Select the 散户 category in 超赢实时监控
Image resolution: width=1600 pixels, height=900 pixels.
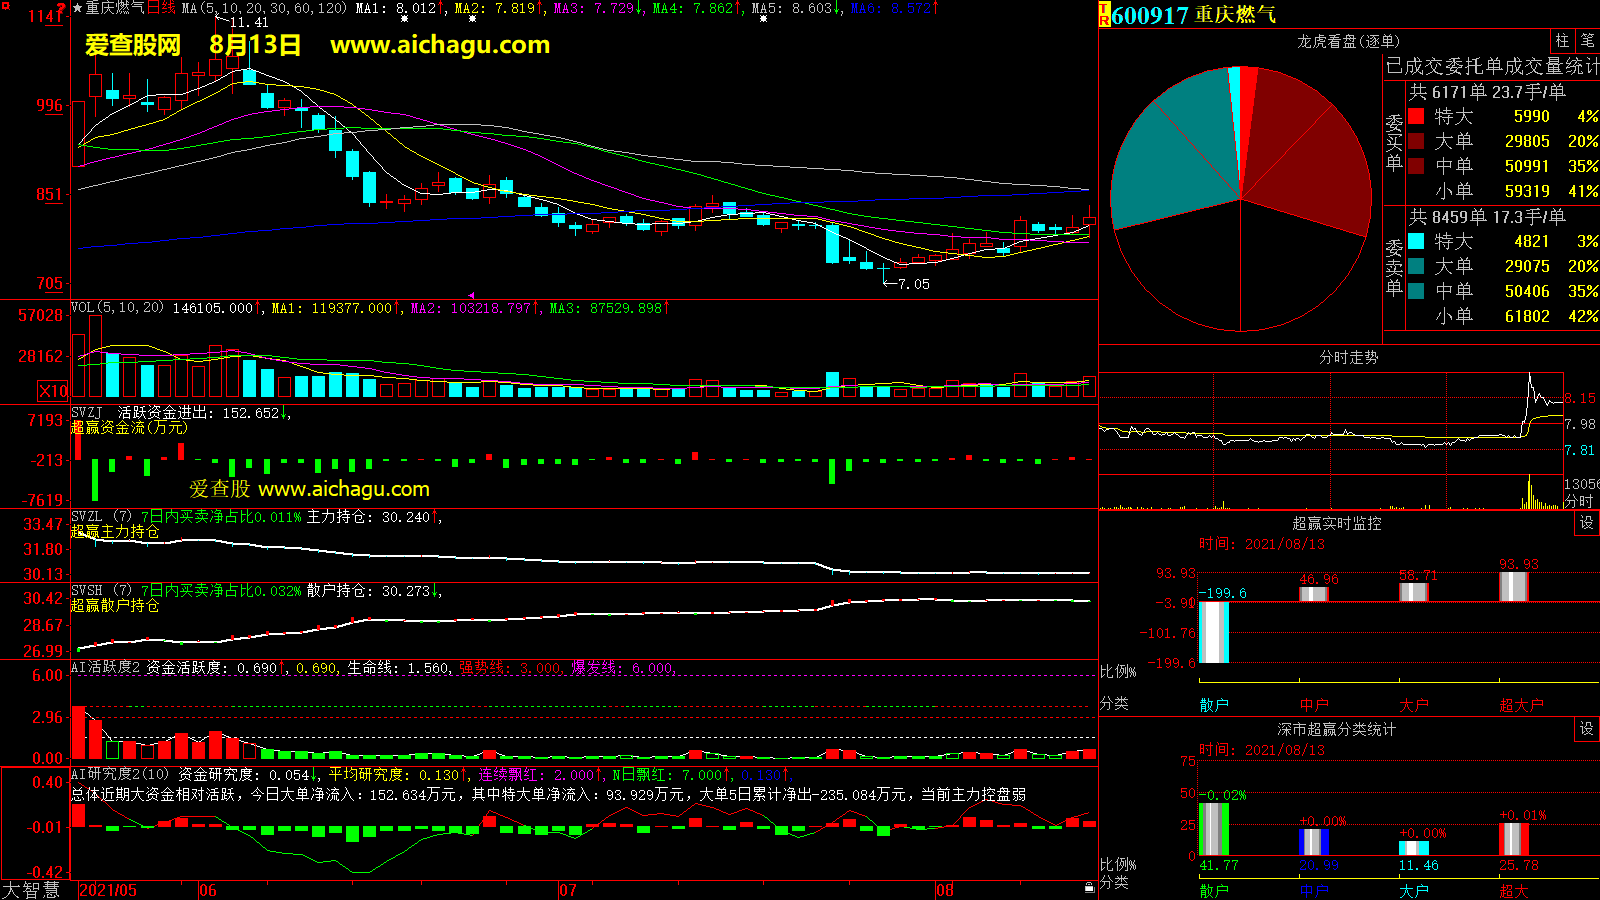click(x=1213, y=705)
